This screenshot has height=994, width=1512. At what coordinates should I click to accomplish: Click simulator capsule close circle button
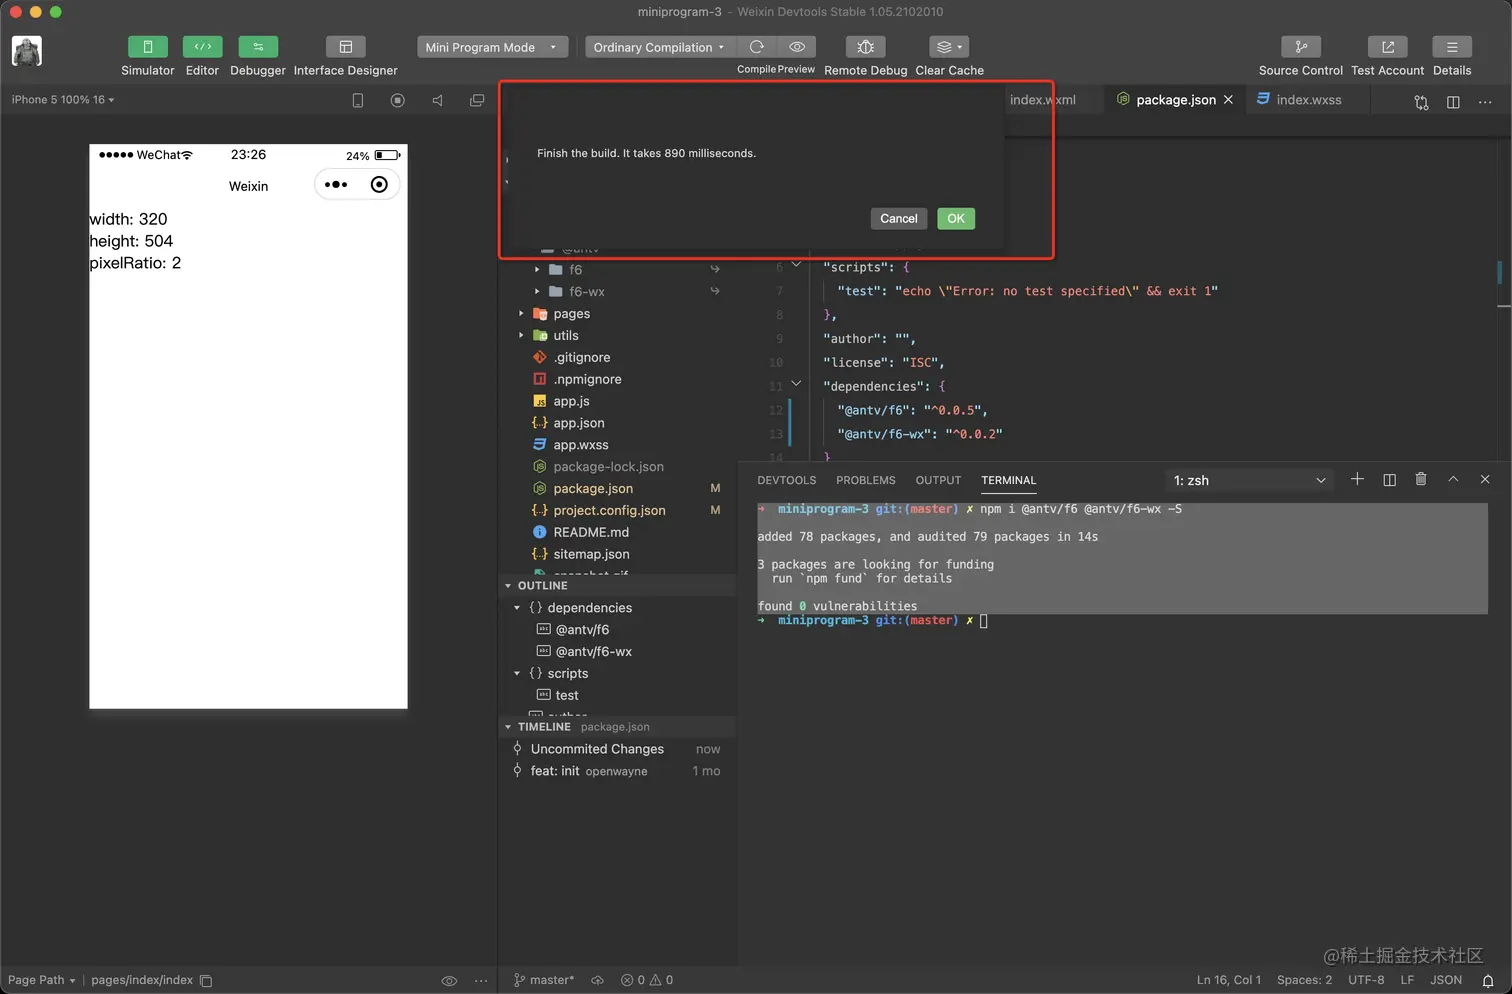tap(379, 185)
